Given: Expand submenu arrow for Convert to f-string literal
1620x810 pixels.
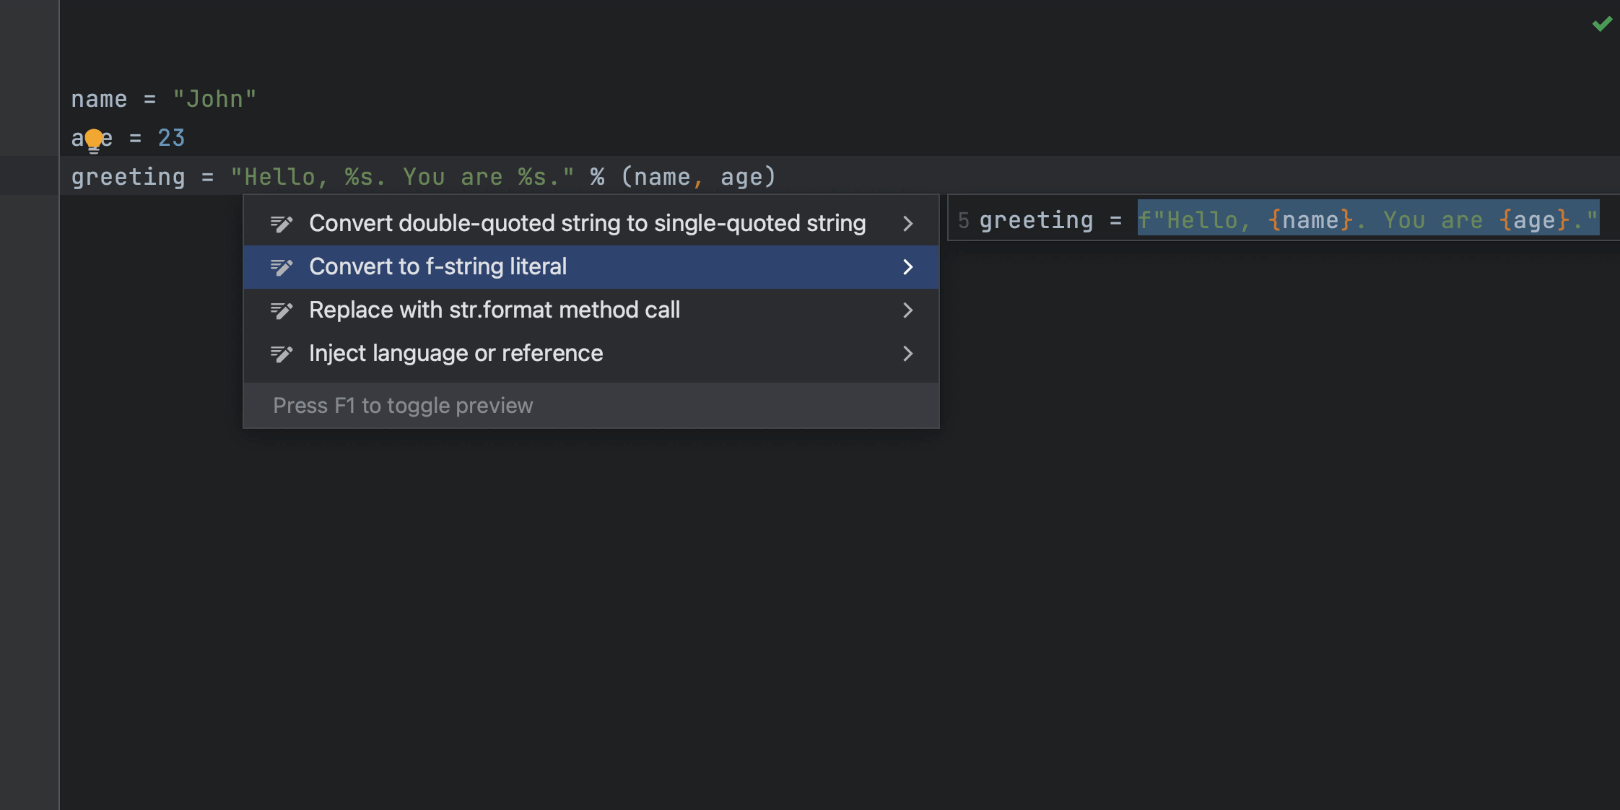Looking at the screenshot, I should click(908, 267).
